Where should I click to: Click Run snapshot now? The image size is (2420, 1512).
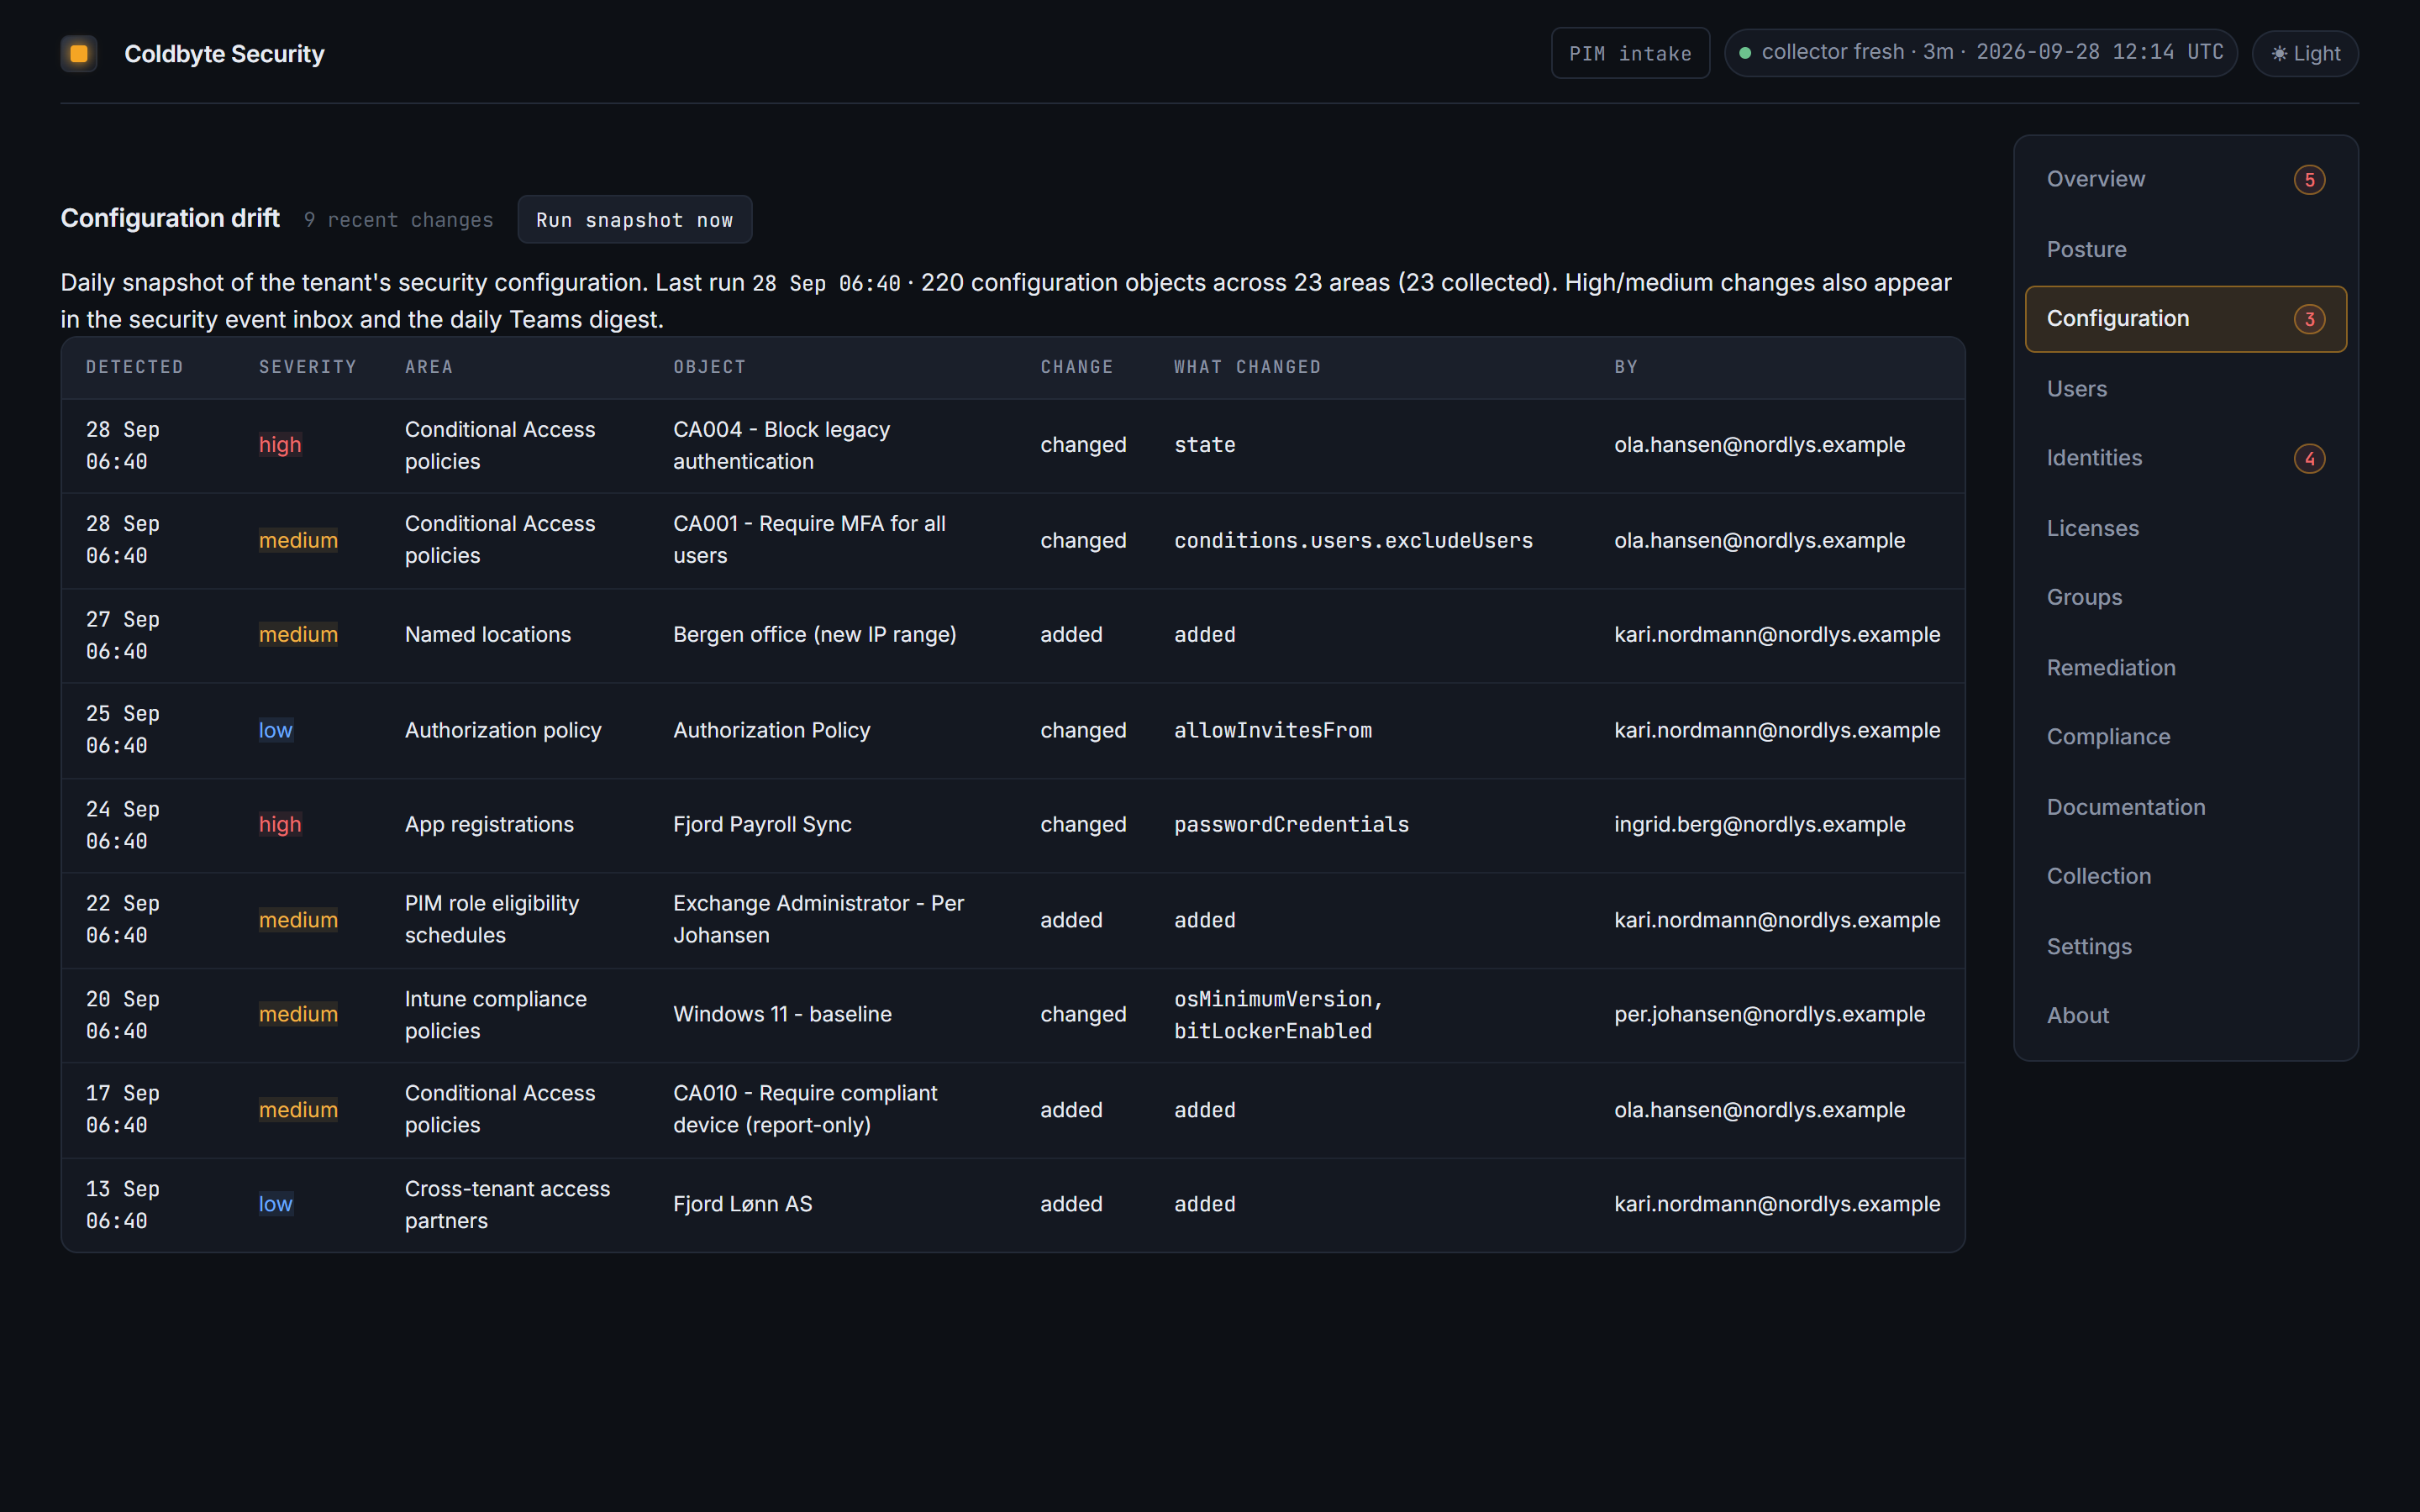point(635,220)
